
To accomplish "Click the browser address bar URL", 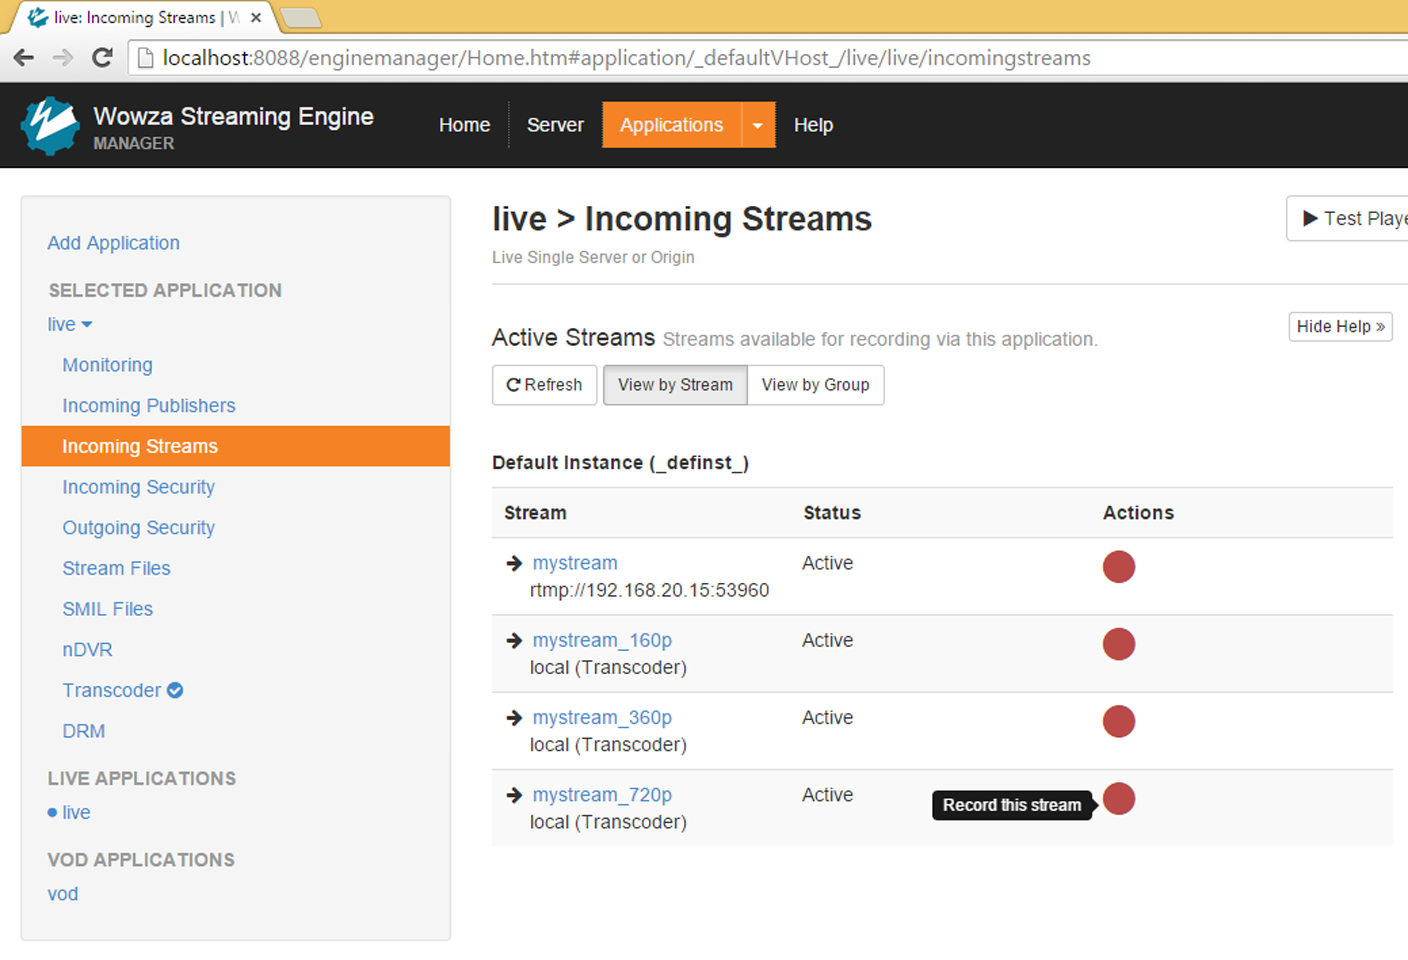I will pos(626,58).
